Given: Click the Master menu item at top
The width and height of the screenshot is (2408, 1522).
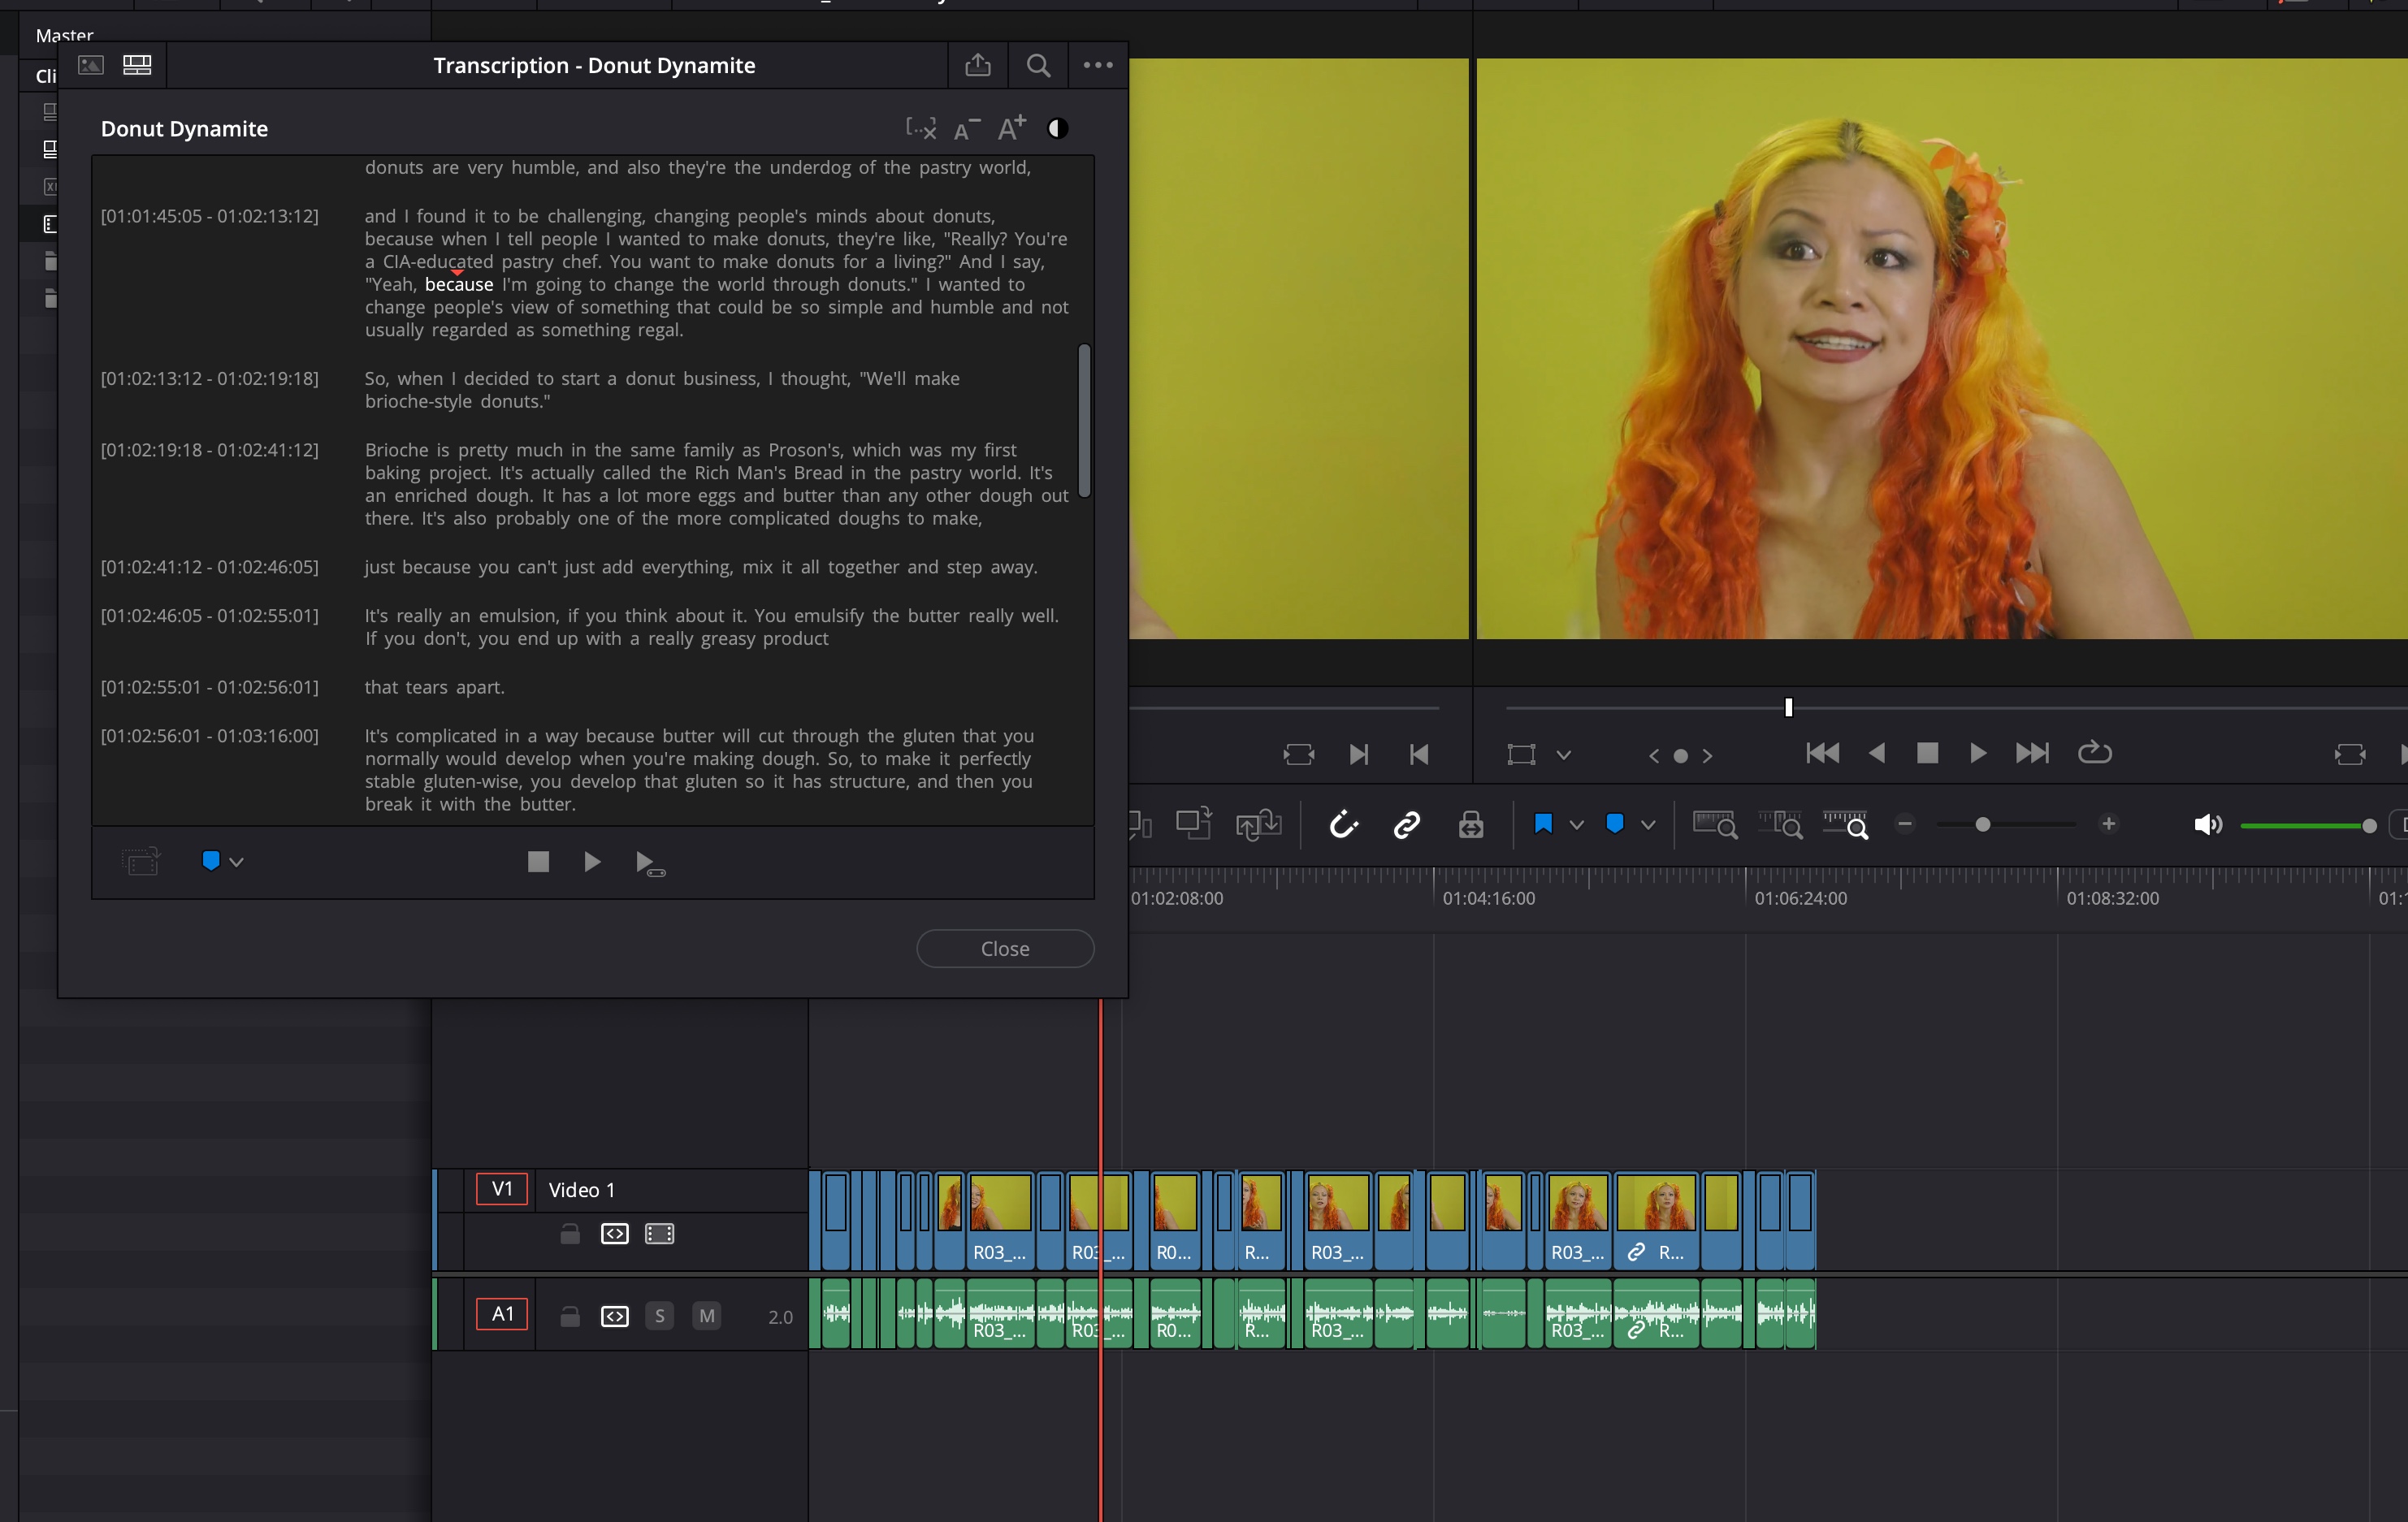Looking at the screenshot, I should pyautogui.click(x=65, y=32).
